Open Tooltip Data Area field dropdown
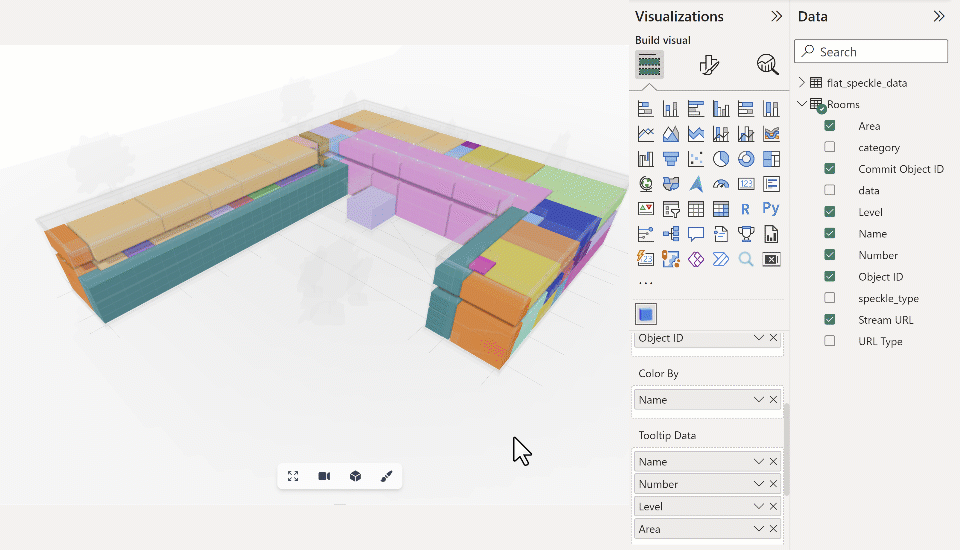Viewport: 960px width, 550px height. coord(759,529)
